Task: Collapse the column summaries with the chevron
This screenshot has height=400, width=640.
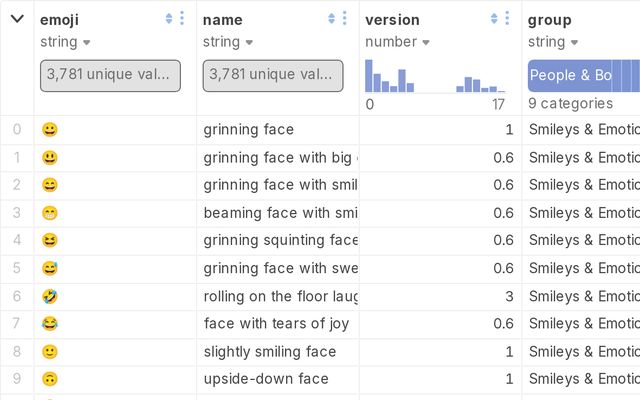Action: coord(17,19)
